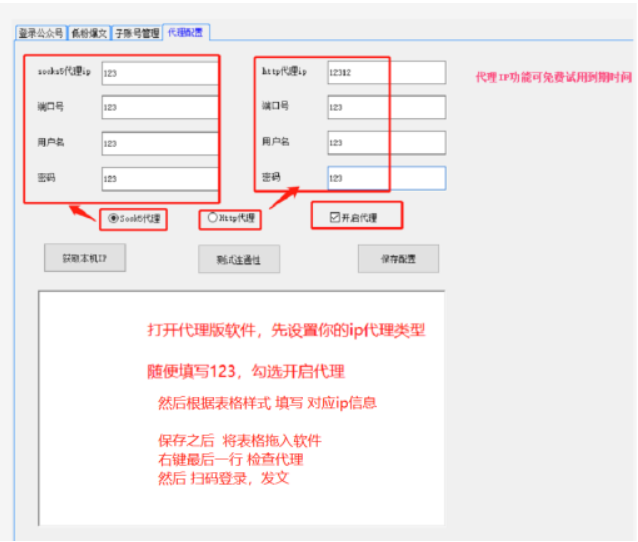638x542 pixels.
Task: Click the socks5 端口号 input field
Action: point(158,107)
